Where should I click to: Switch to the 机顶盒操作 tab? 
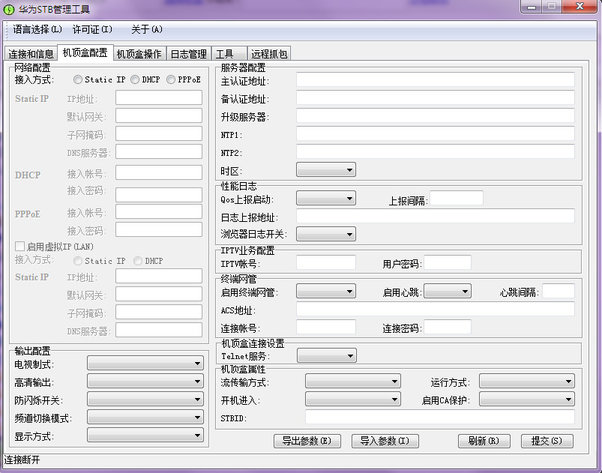139,54
